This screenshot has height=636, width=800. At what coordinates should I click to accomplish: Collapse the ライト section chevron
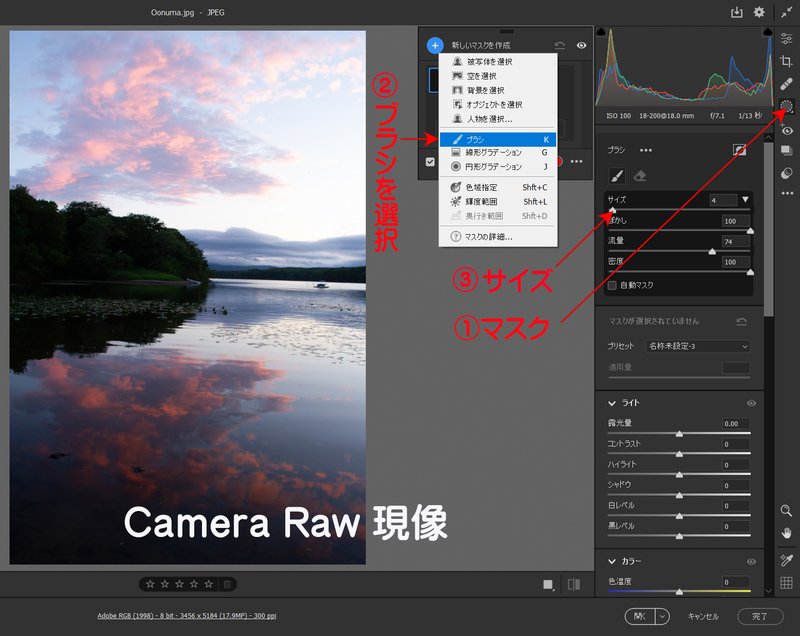pos(612,403)
